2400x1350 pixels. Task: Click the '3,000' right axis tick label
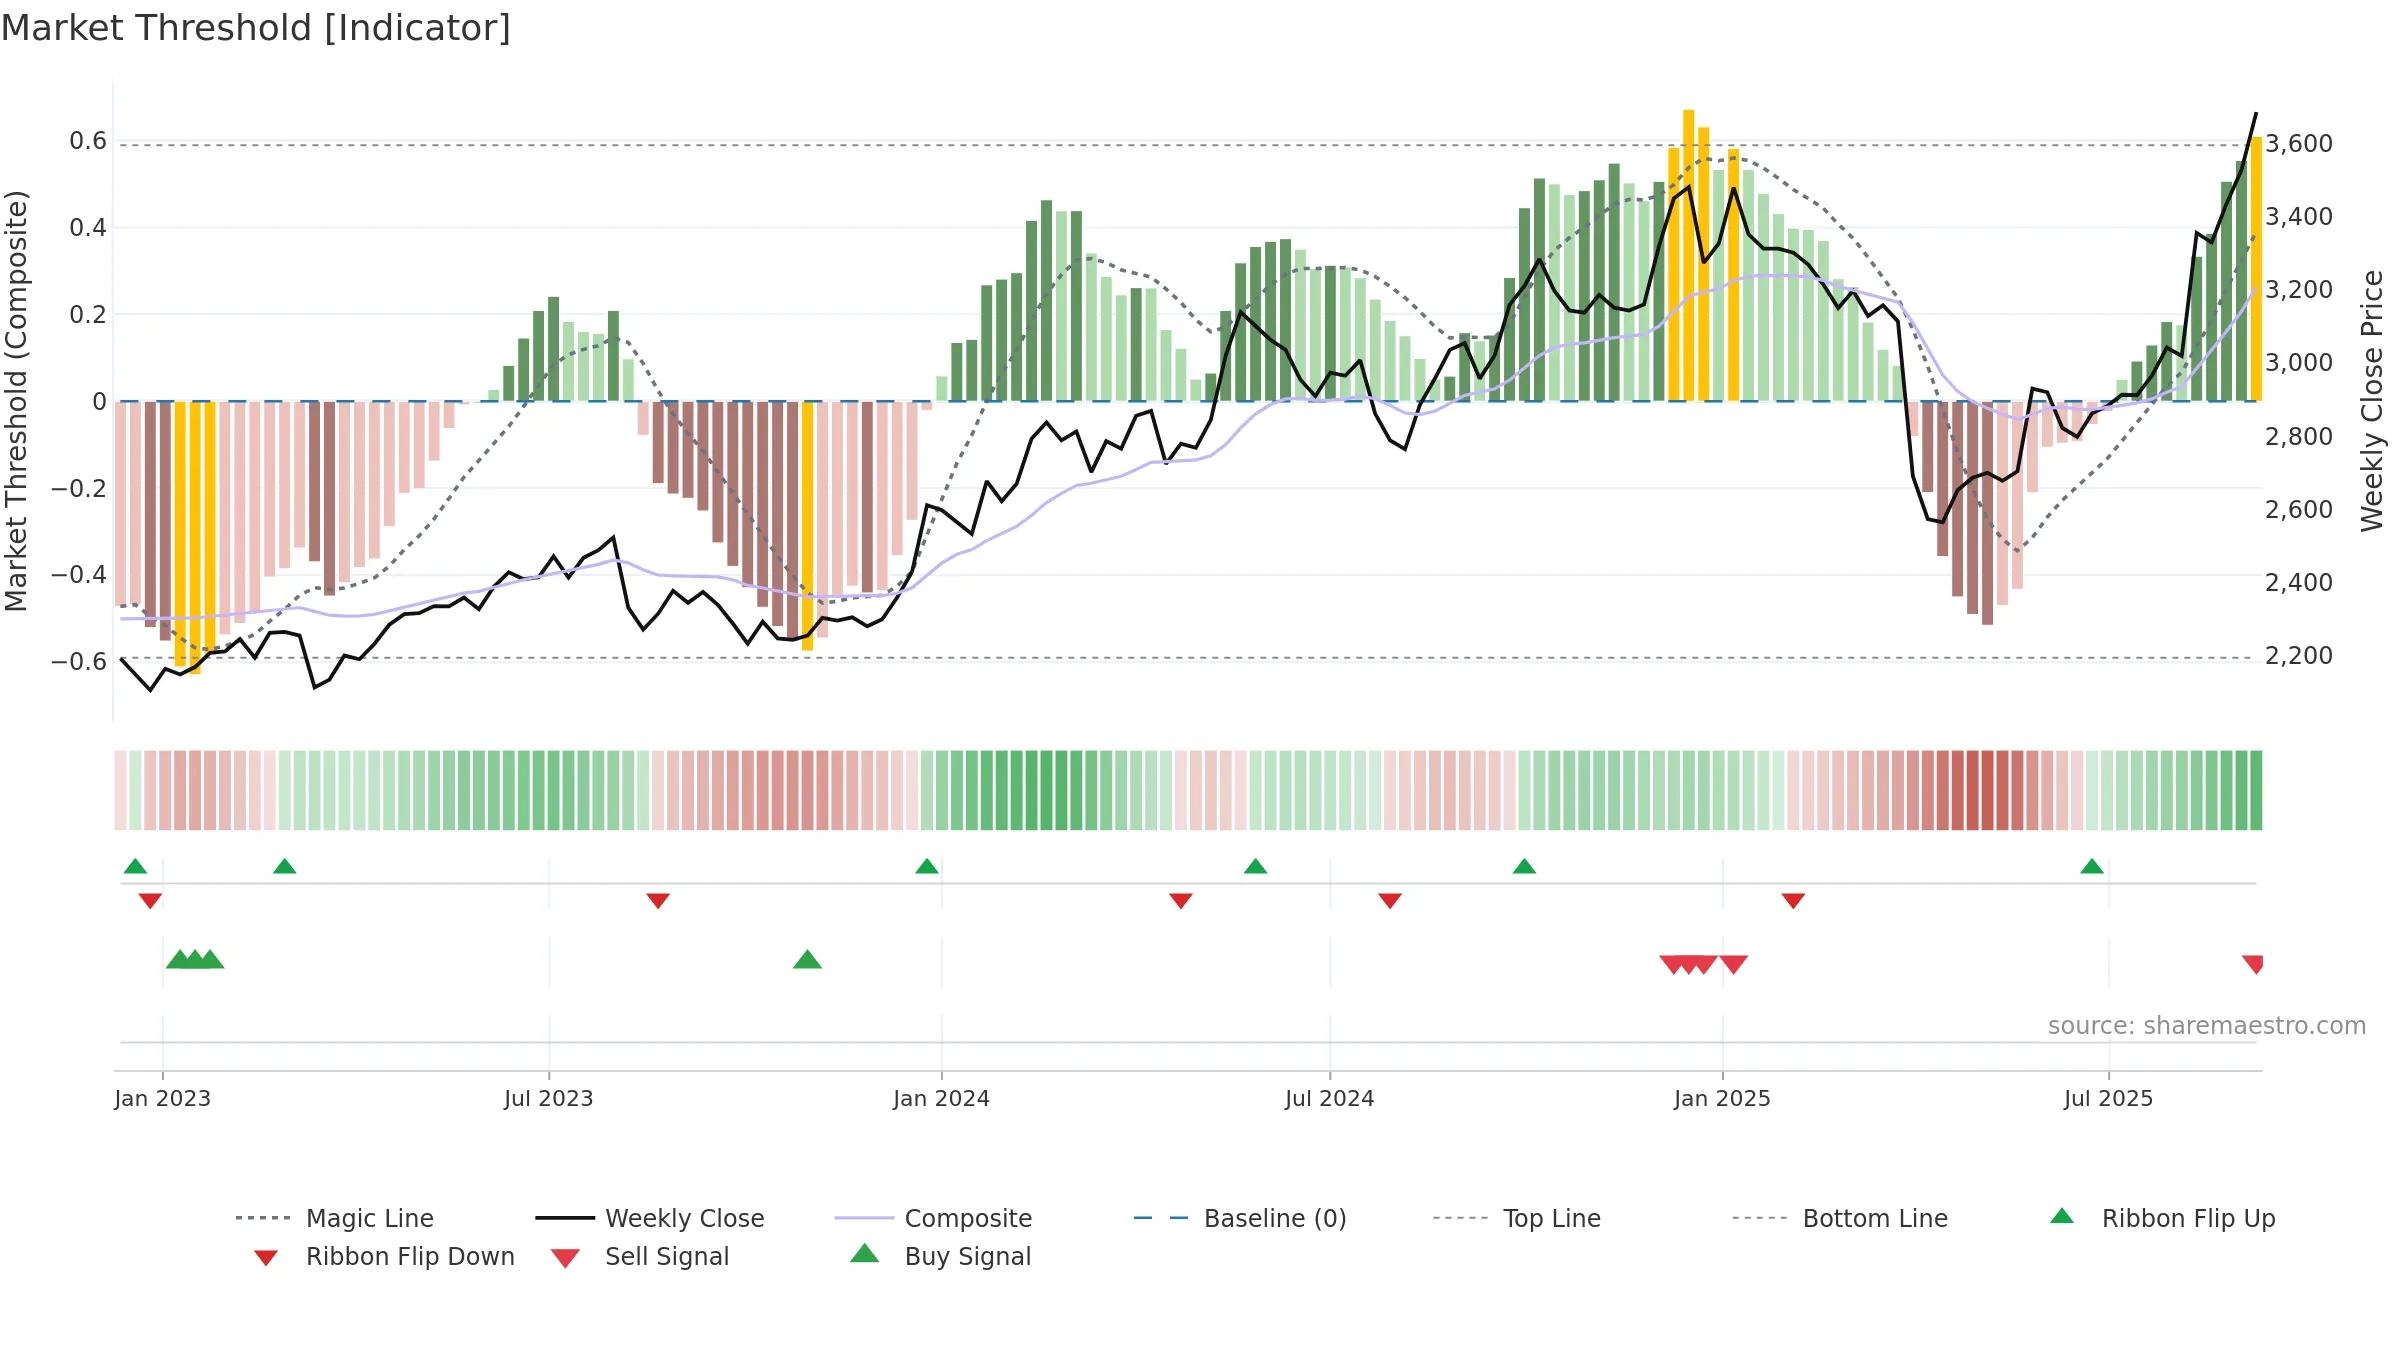pyautogui.click(x=2299, y=363)
